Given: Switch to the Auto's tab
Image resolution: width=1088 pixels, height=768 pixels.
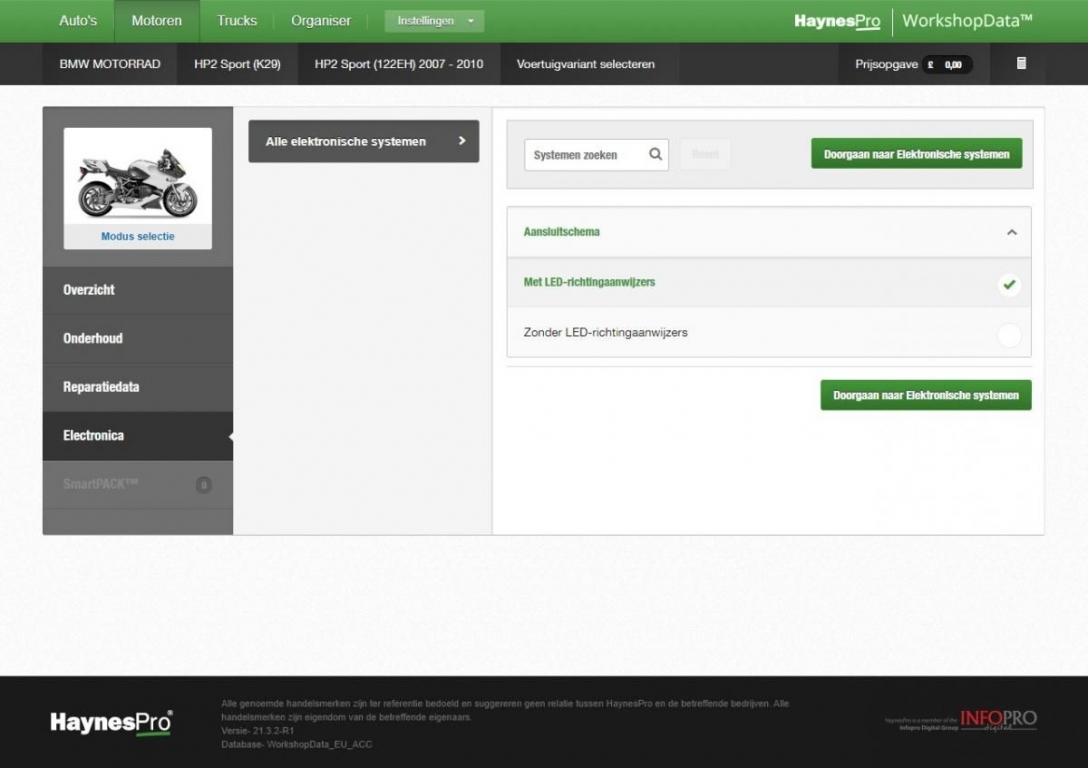Looking at the screenshot, I should click(x=78, y=21).
